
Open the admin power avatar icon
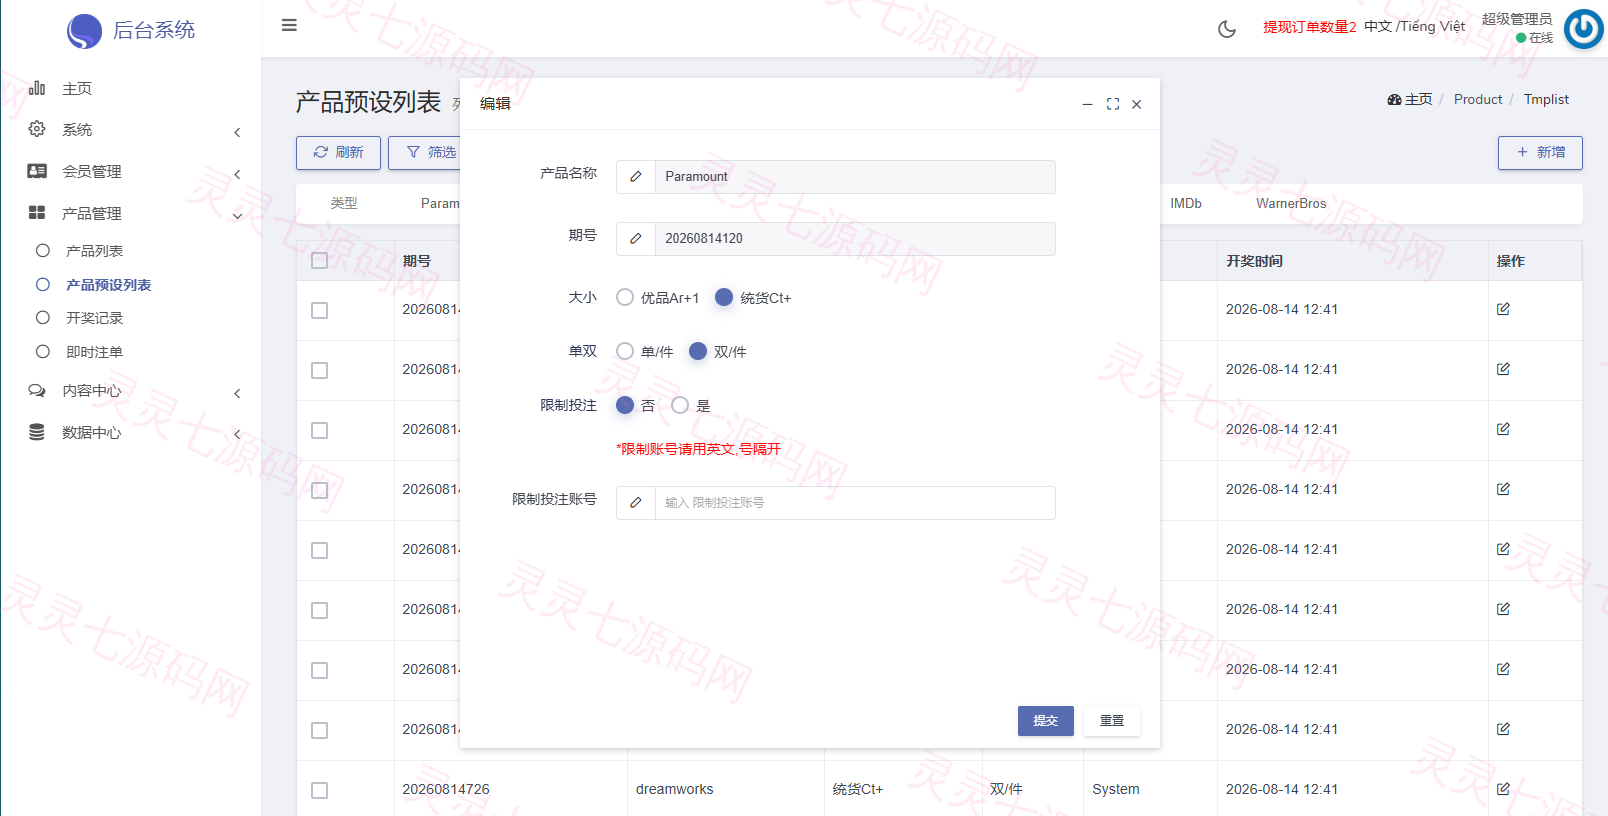coord(1584,29)
